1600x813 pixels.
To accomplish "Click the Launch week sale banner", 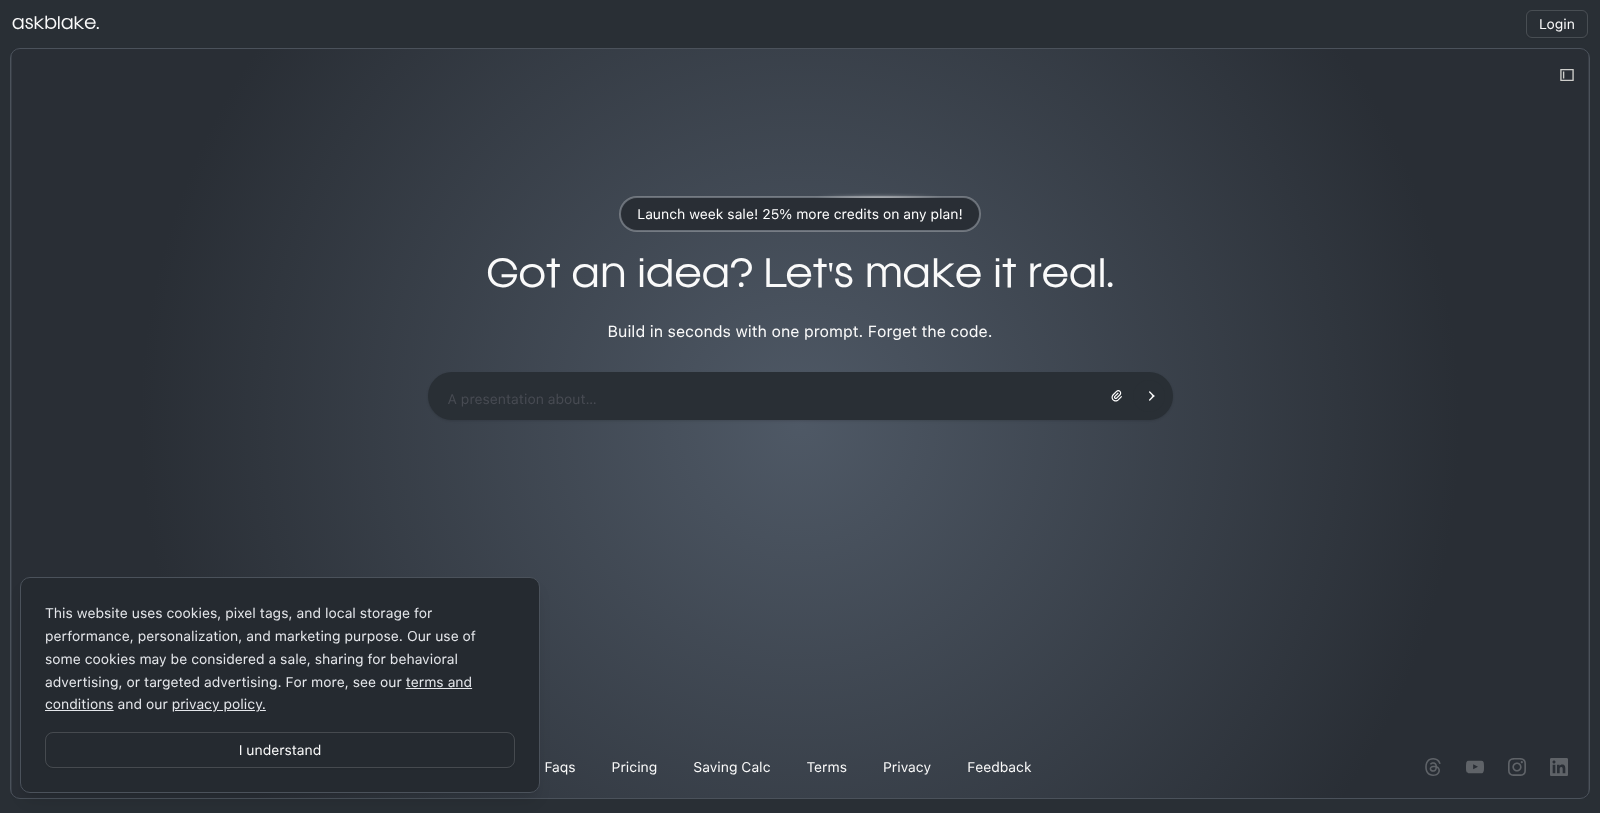I will (799, 214).
